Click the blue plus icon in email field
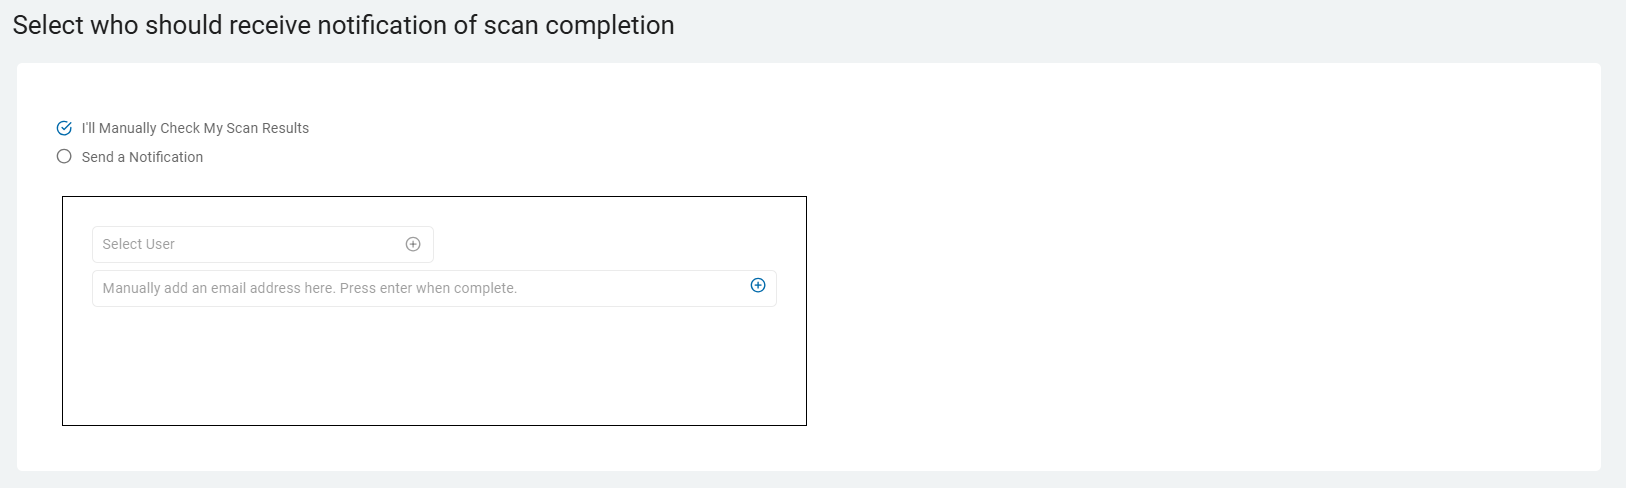Screen dimensions: 1626x488 click(x=758, y=286)
